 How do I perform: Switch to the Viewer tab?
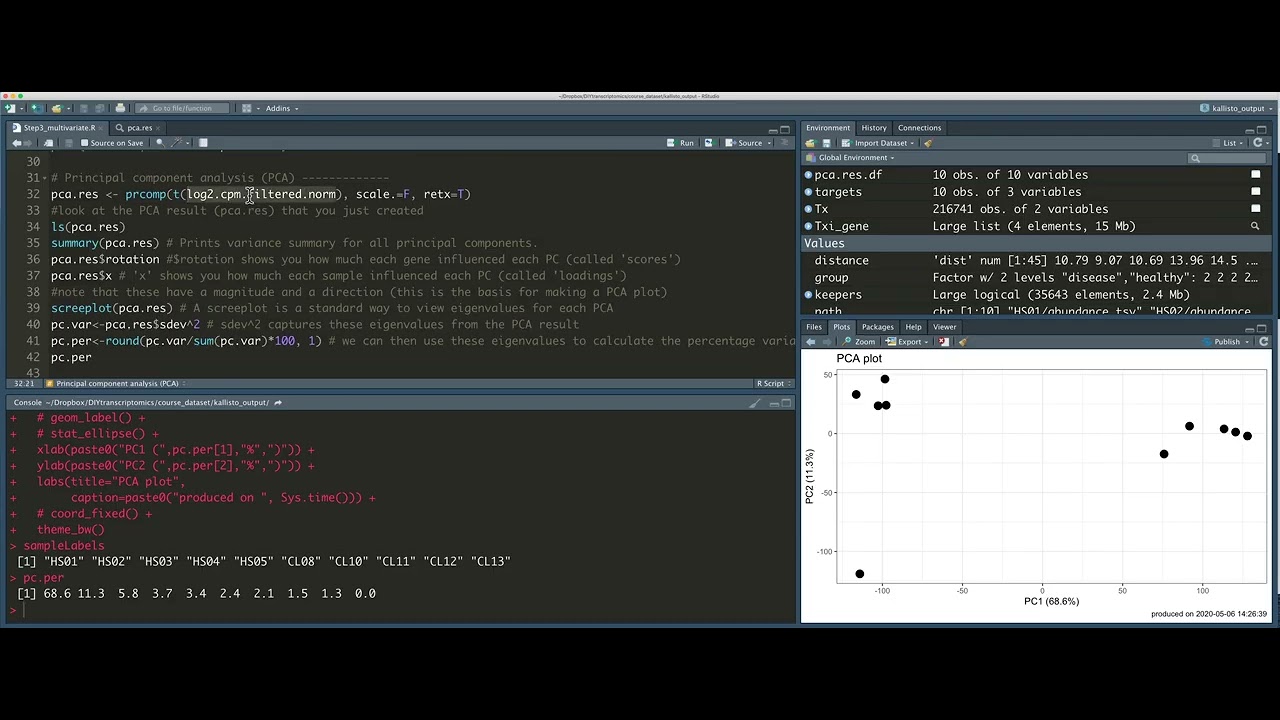click(x=945, y=327)
